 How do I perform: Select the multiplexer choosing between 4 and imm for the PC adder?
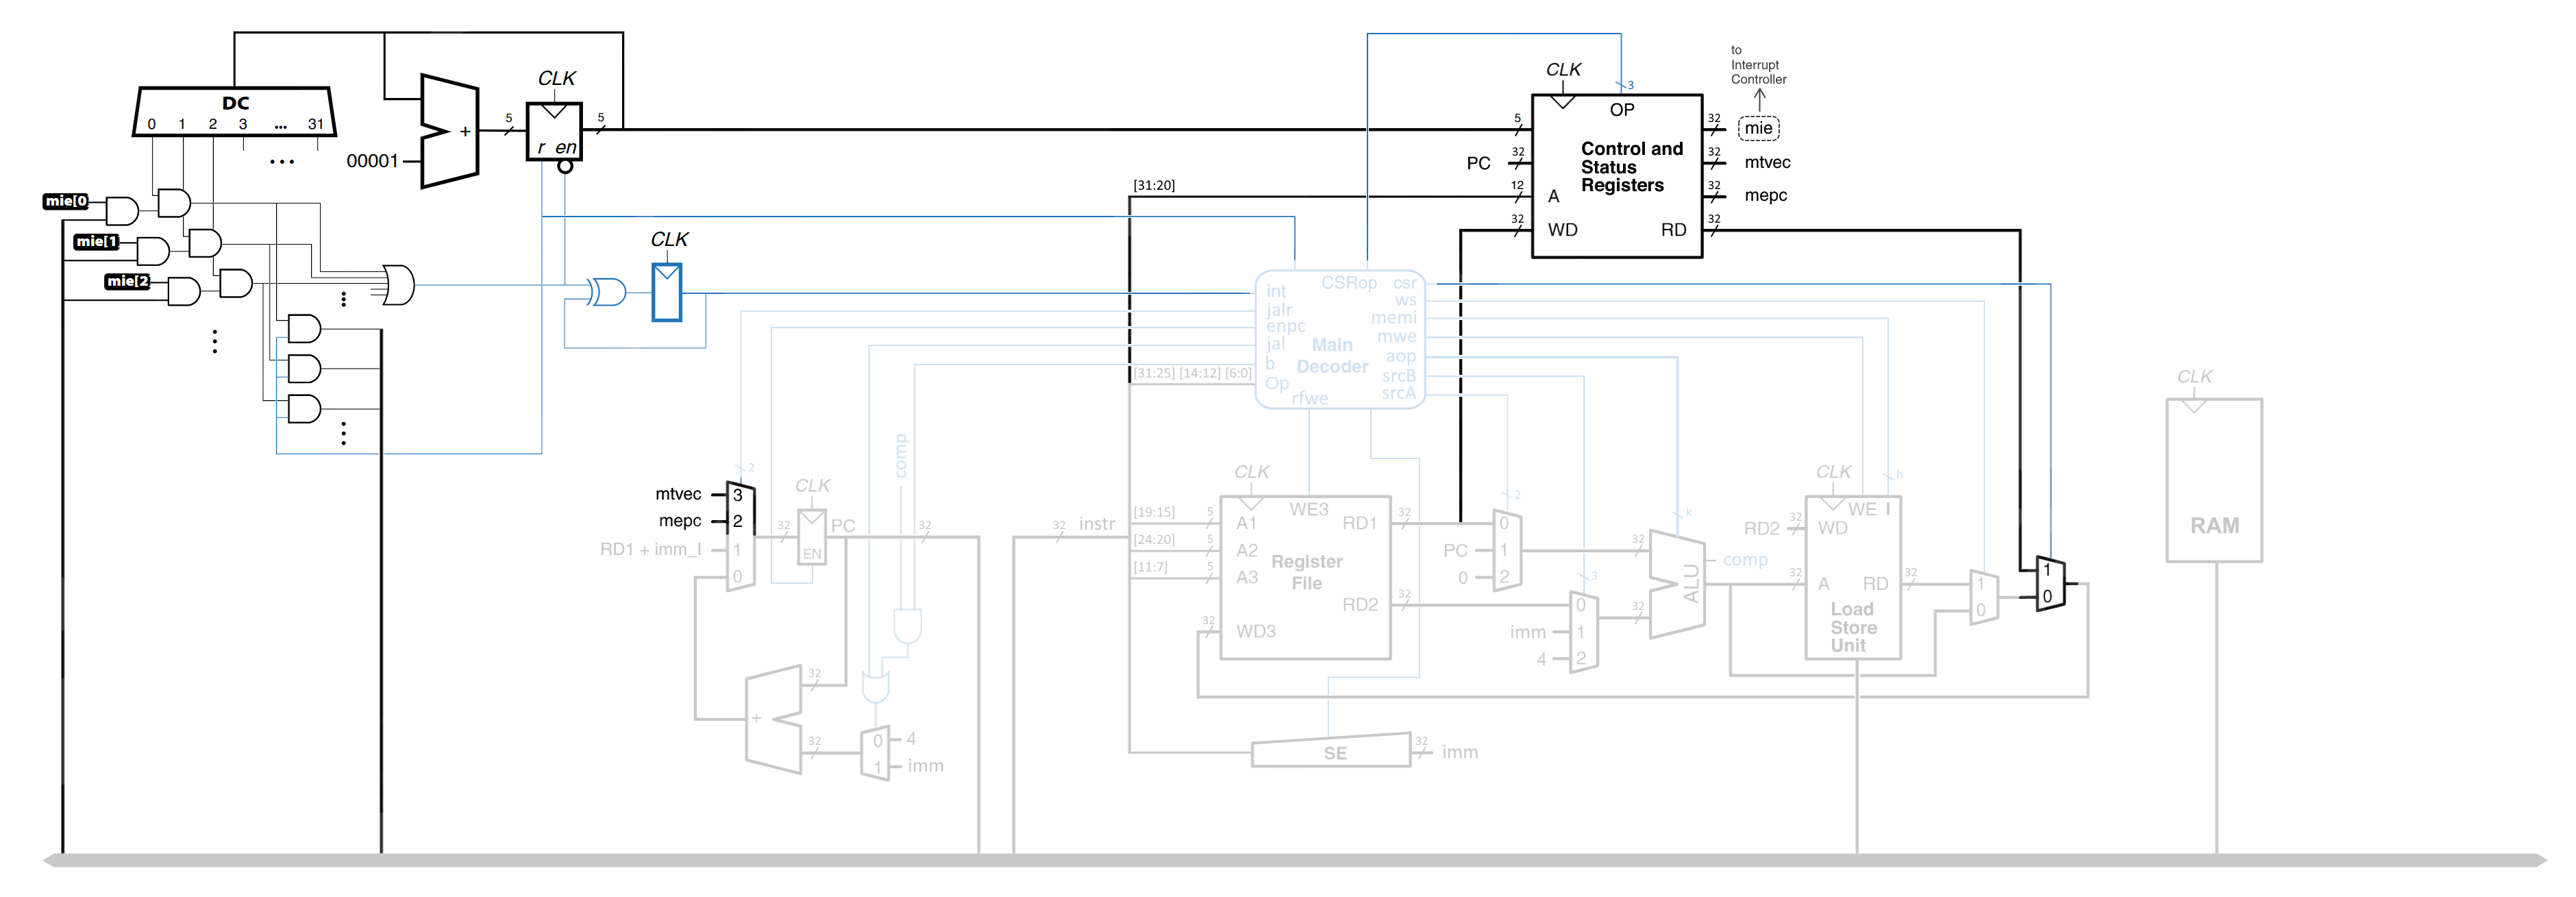[875, 754]
